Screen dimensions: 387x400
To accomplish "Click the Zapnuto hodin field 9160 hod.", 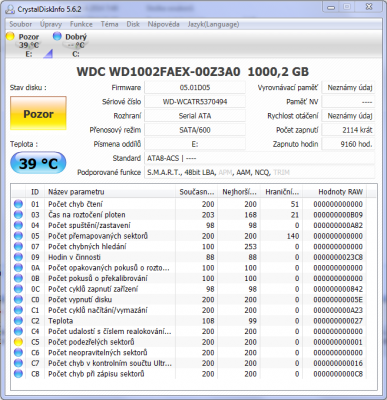I will (348, 144).
